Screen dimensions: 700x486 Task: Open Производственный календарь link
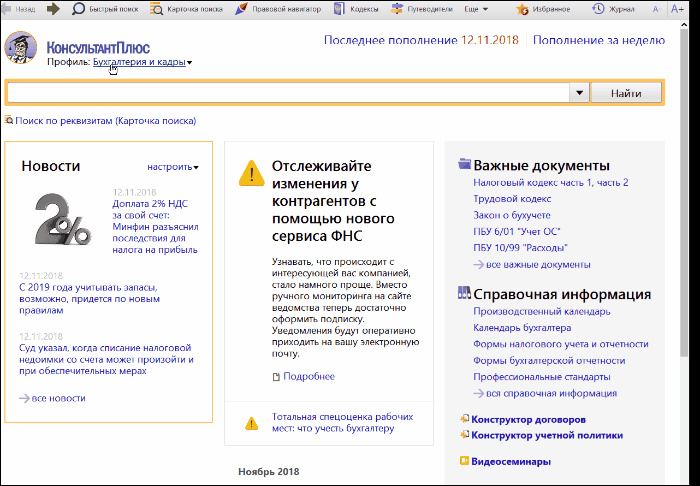coord(542,312)
